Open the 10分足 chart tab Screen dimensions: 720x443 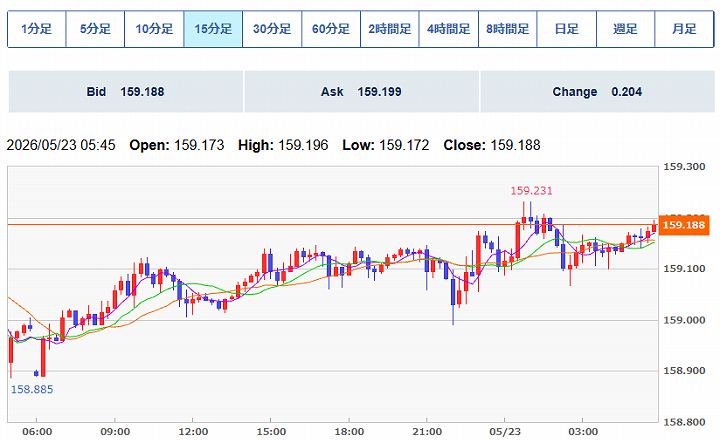(154, 29)
